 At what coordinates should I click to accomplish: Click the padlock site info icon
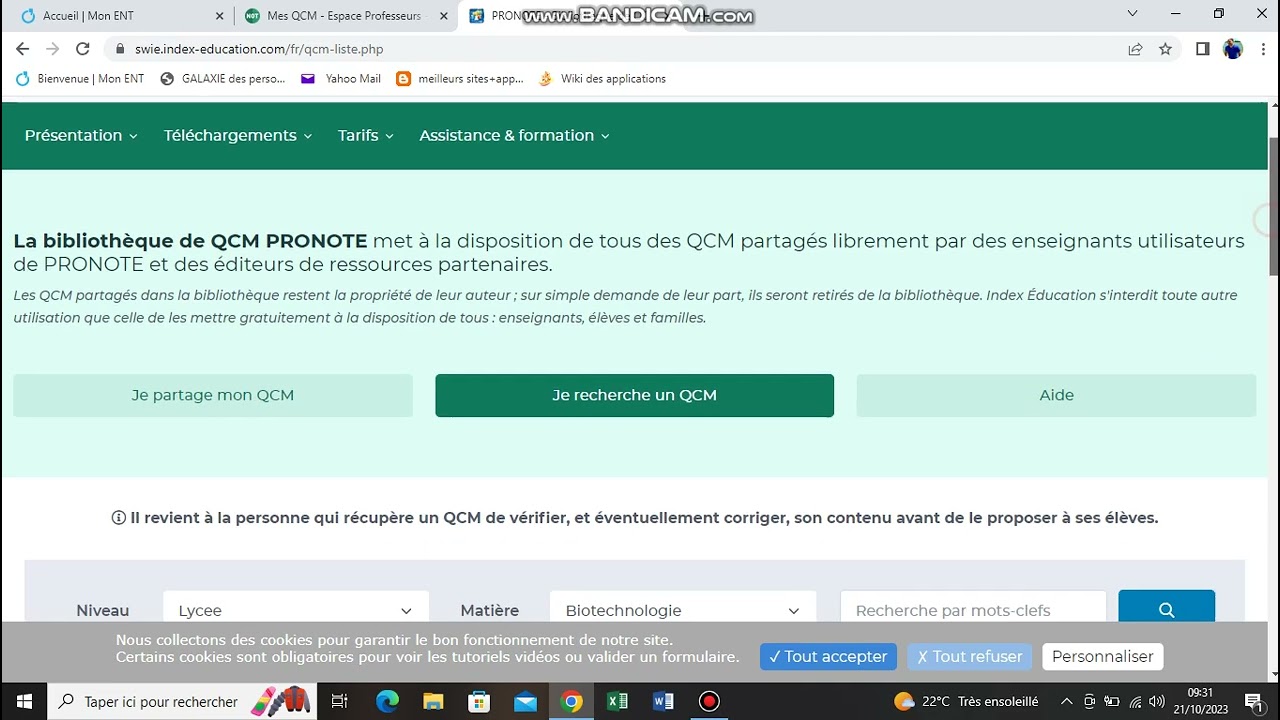[x=120, y=49]
